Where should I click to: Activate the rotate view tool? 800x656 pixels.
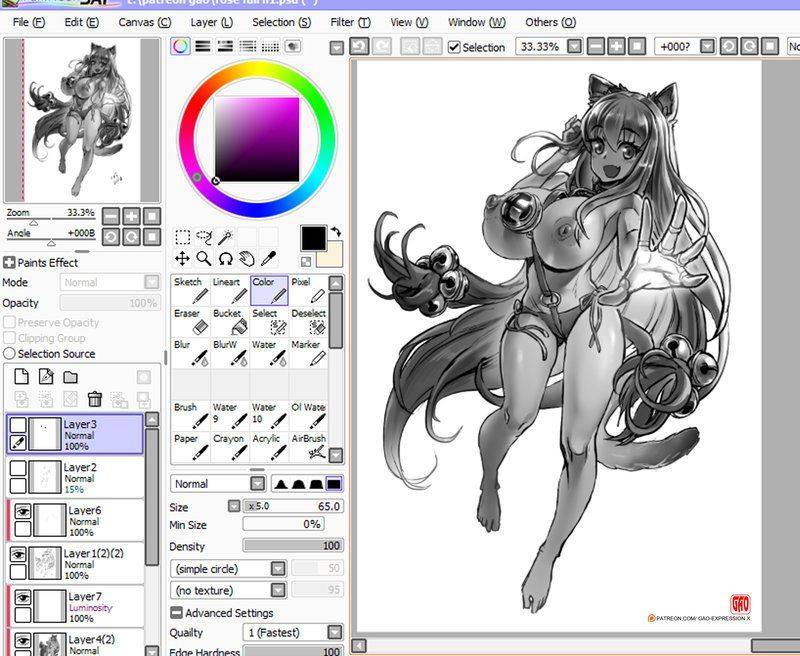click(x=226, y=259)
